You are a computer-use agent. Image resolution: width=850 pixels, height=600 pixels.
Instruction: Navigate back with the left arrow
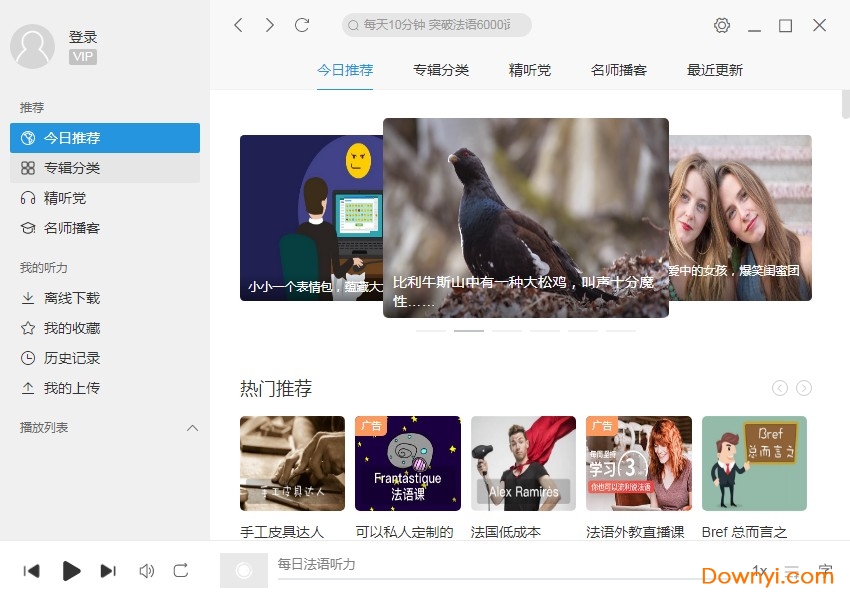pos(238,25)
